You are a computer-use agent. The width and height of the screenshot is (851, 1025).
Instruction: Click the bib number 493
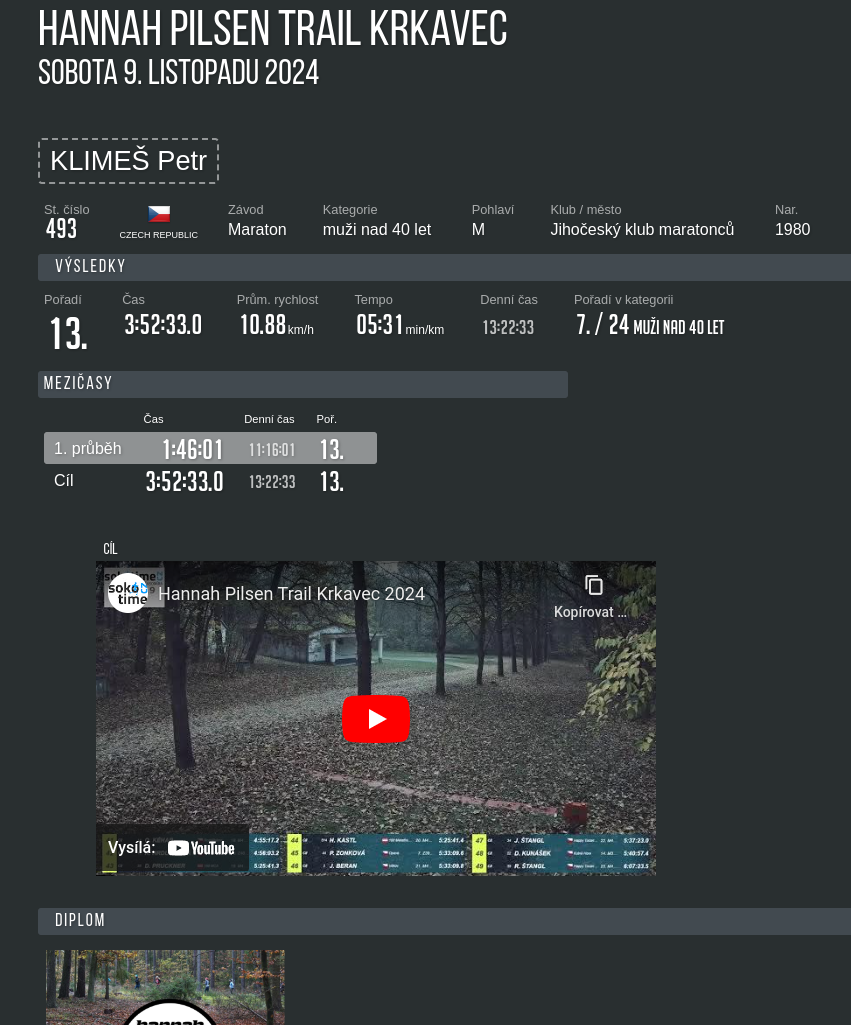pyautogui.click(x=61, y=229)
